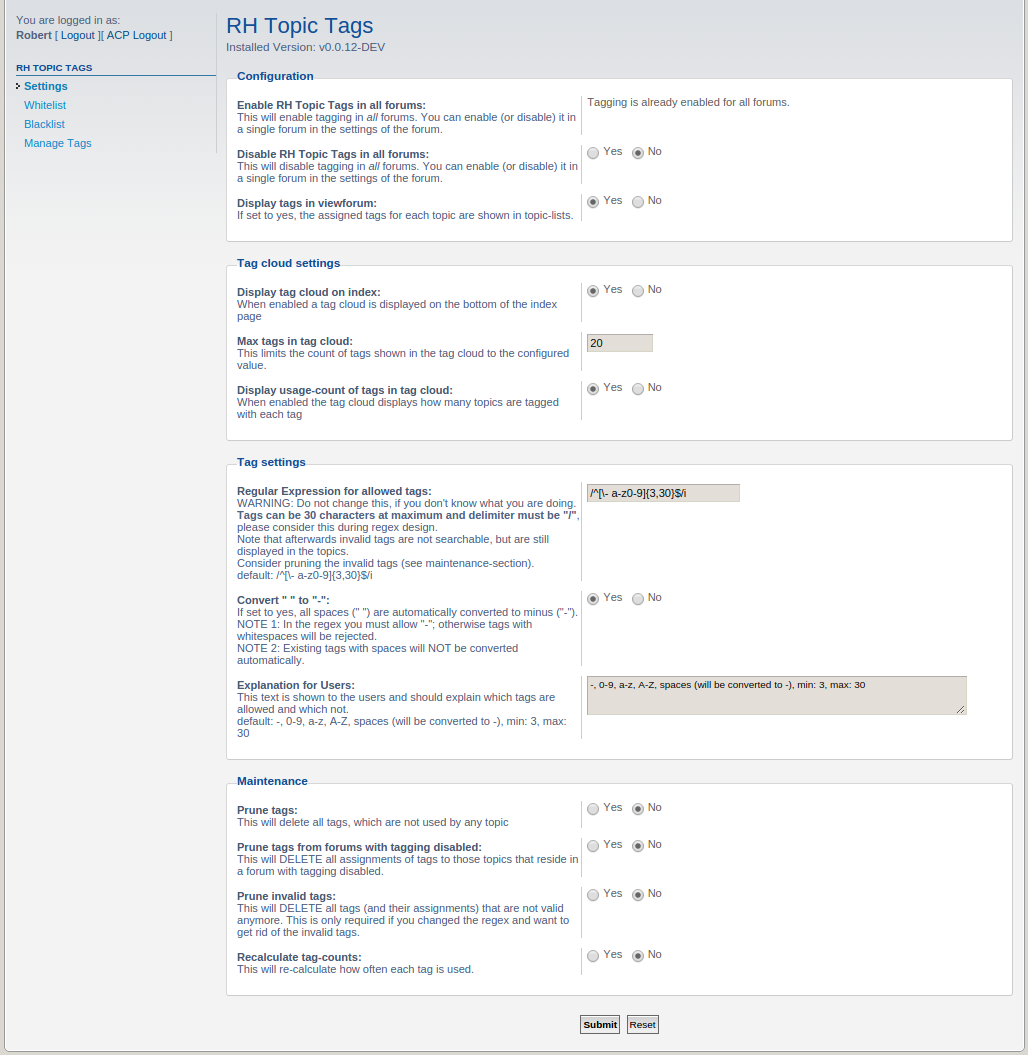Open the Blacklist menu item

tap(44, 124)
